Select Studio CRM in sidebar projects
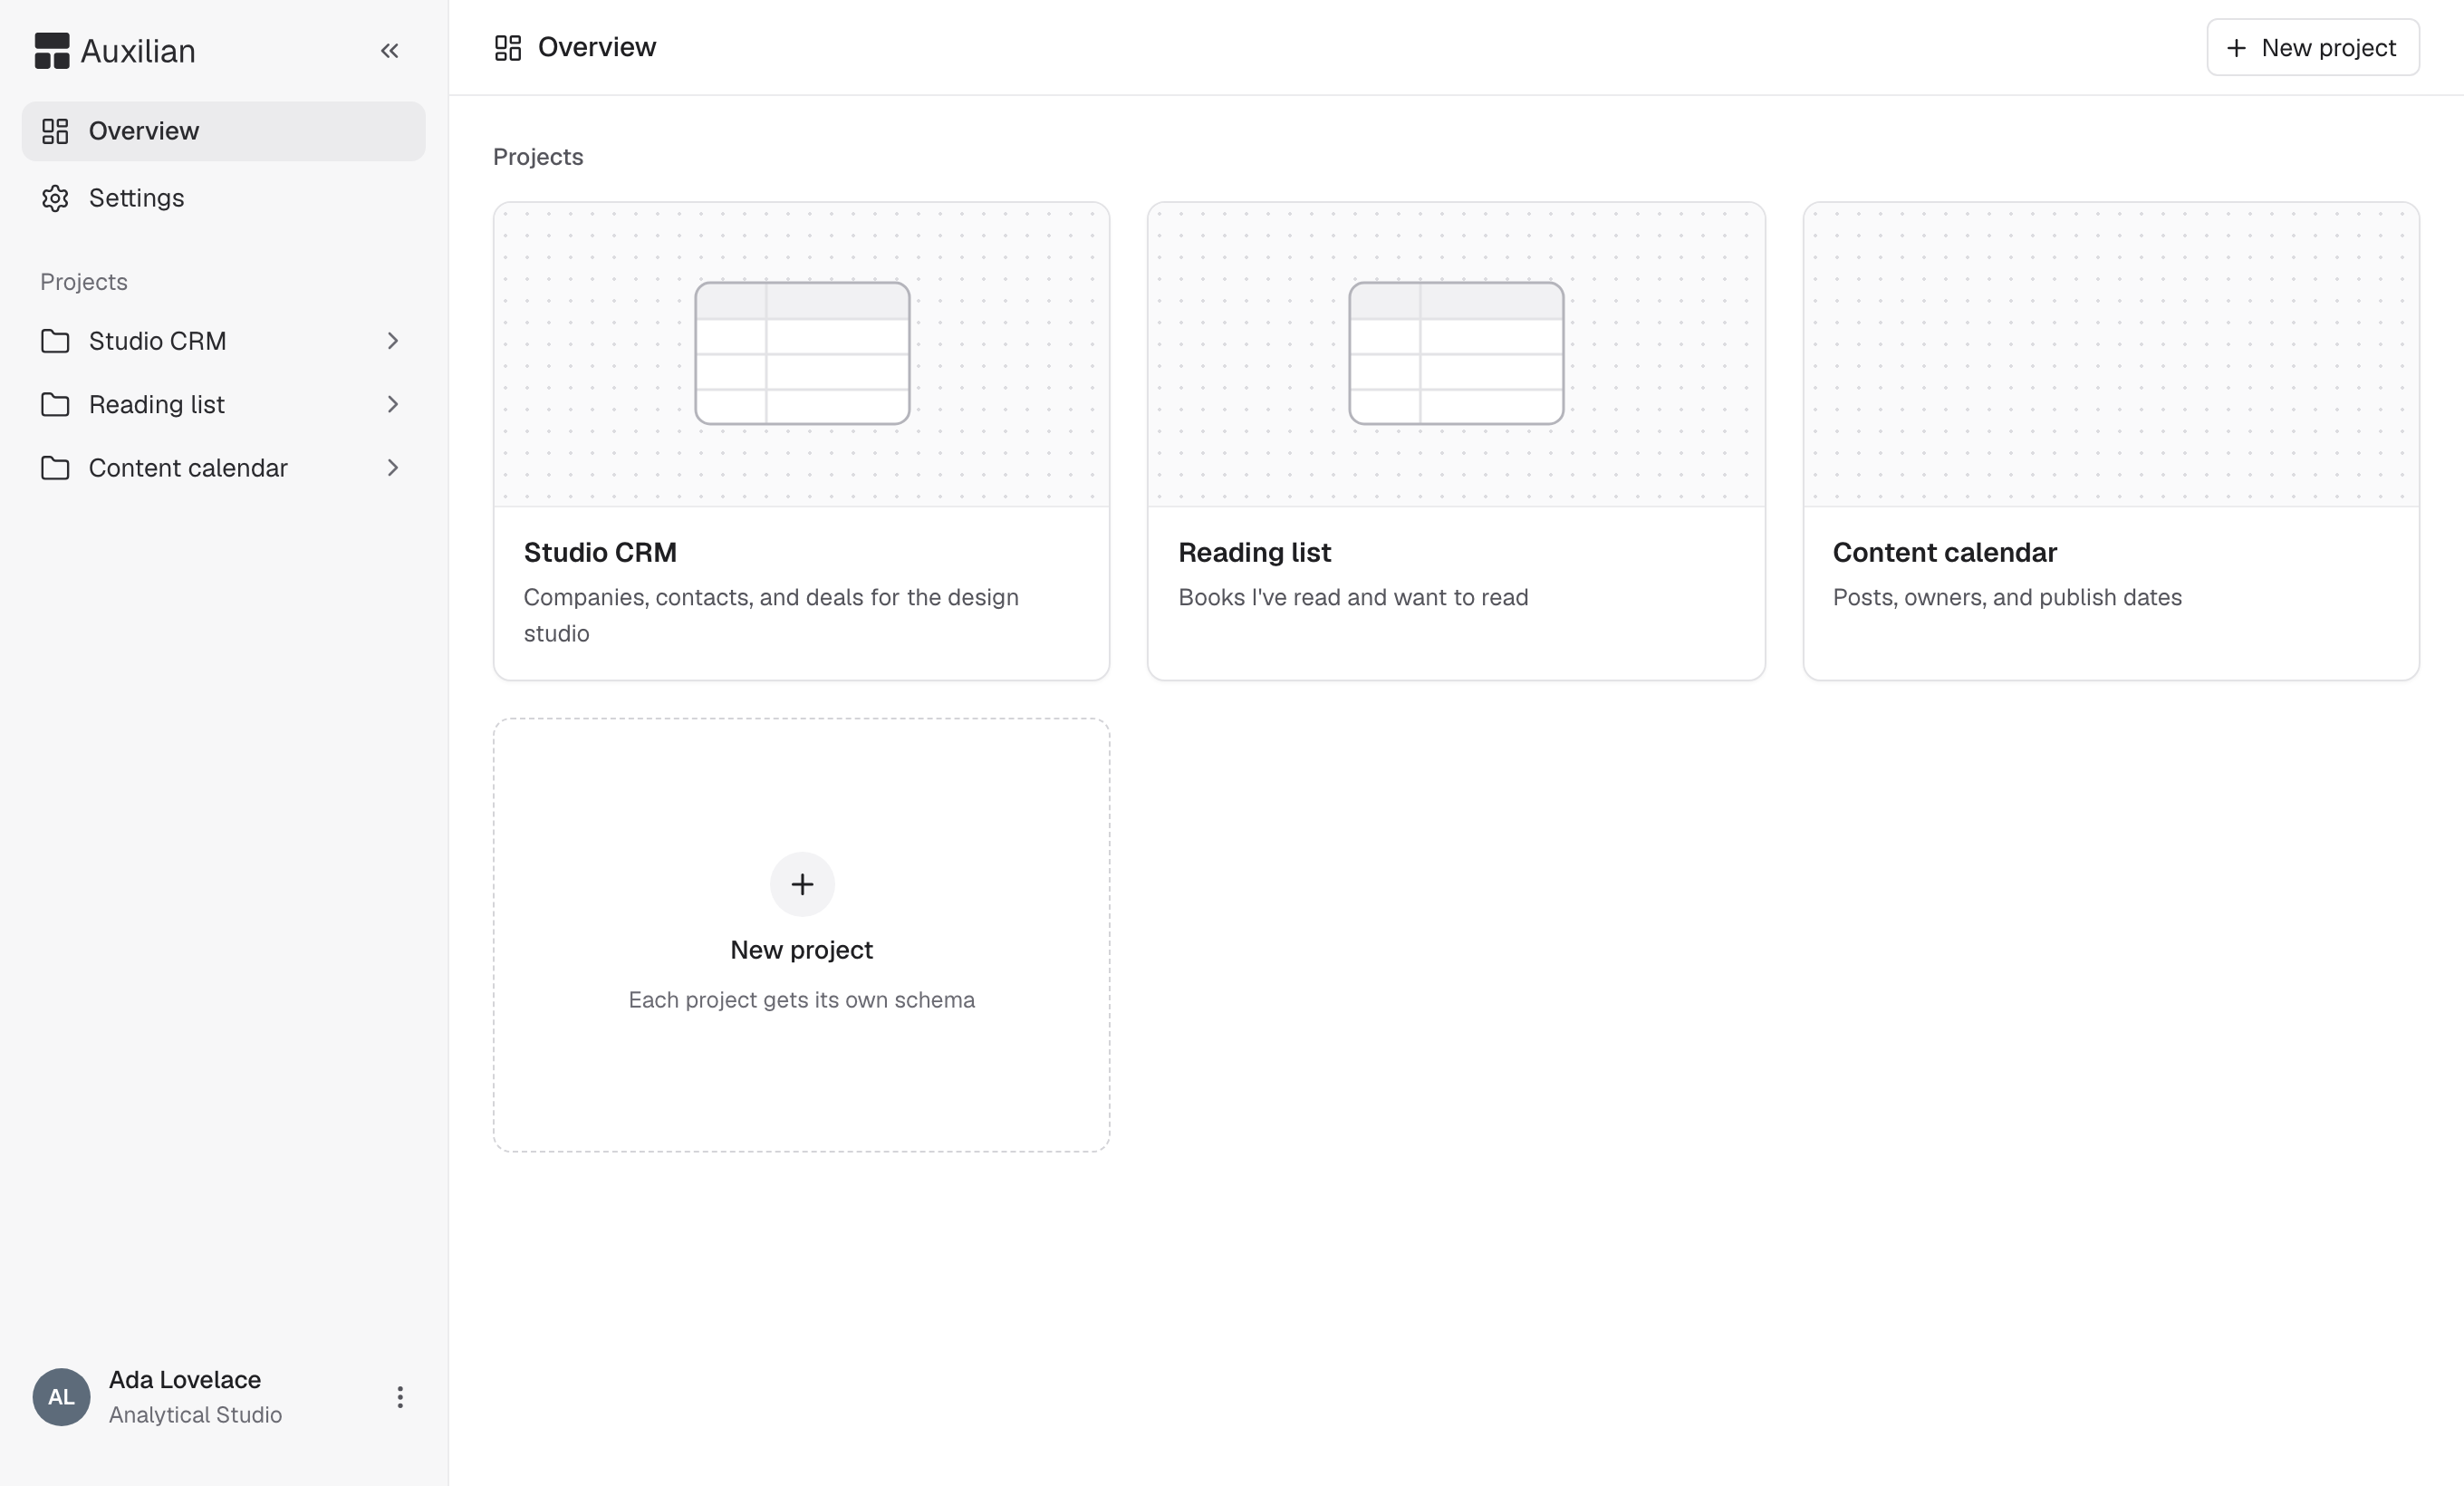Screen dimensions: 2464x1486 223,341
